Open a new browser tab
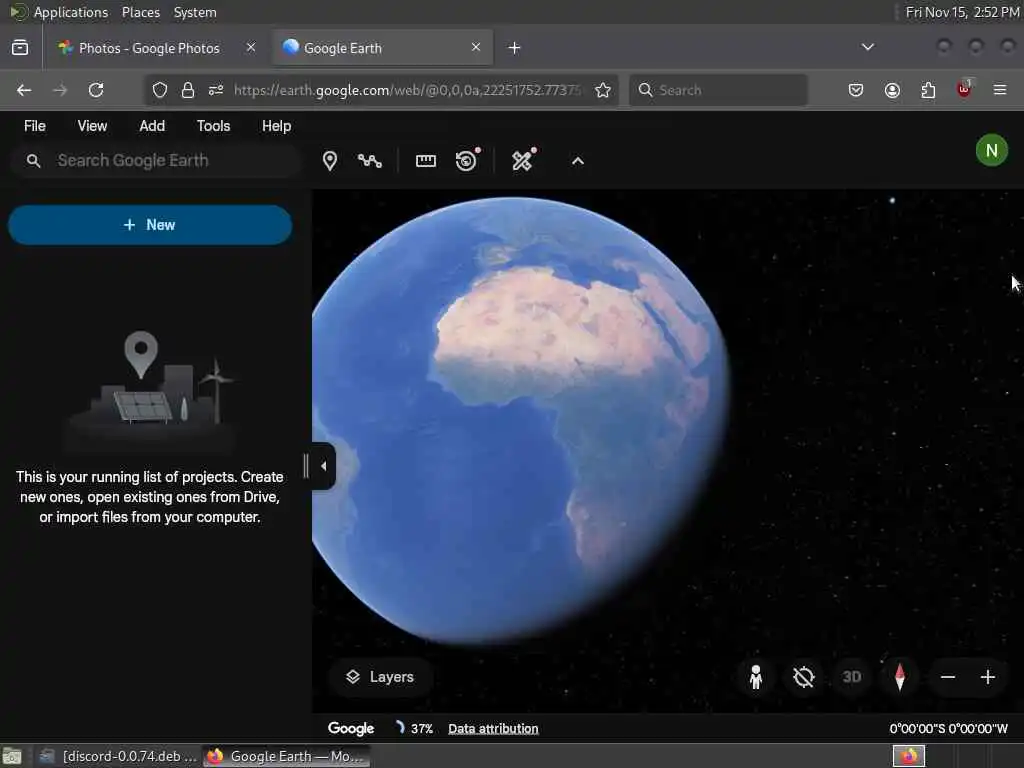The width and height of the screenshot is (1024, 768). click(x=515, y=48)
